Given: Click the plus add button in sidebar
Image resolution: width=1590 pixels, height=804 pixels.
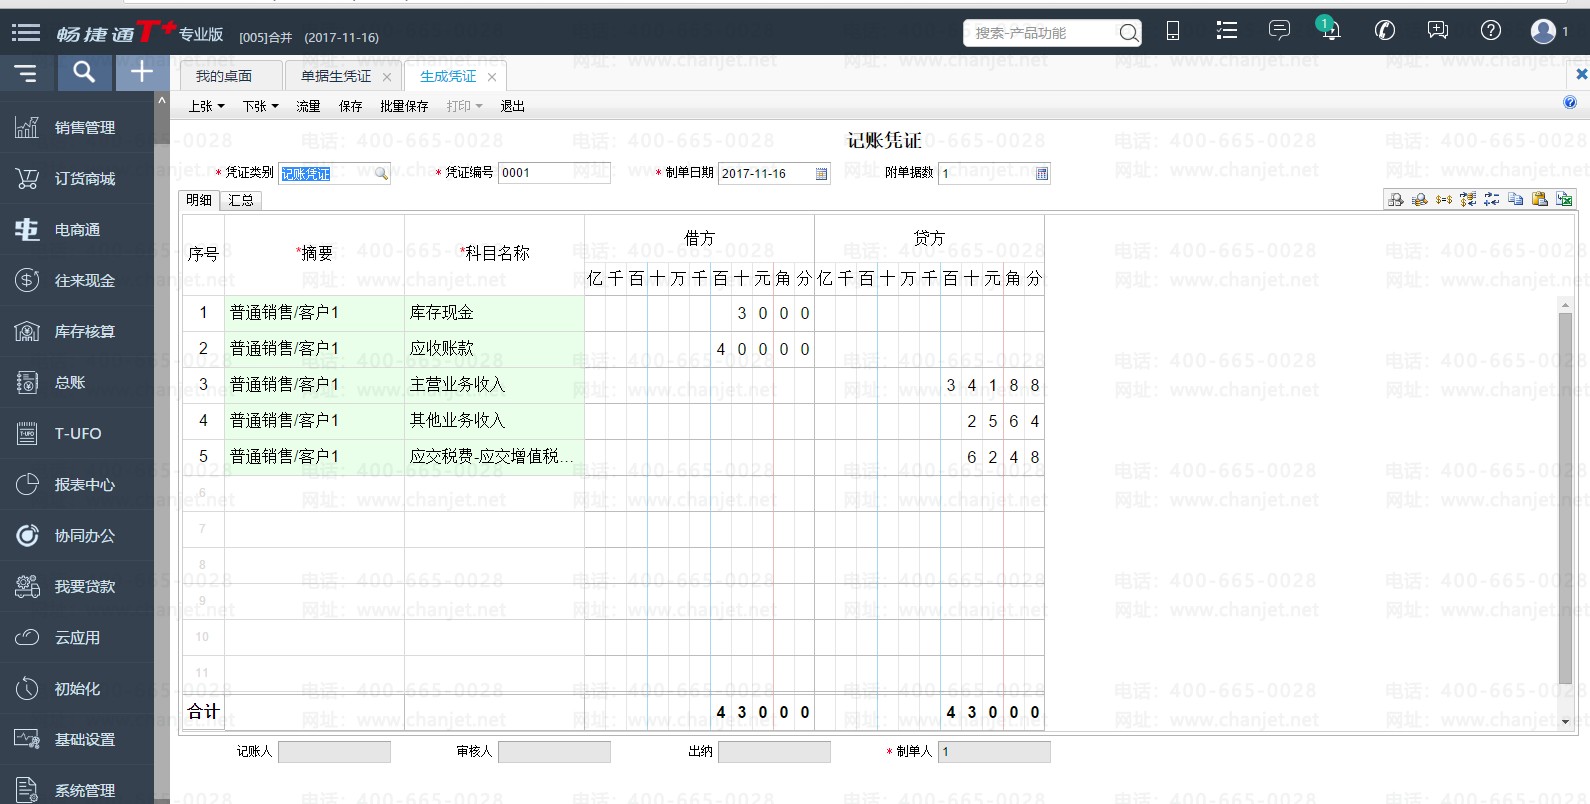Looking at the screenshot, I should [x=142, y=72].
